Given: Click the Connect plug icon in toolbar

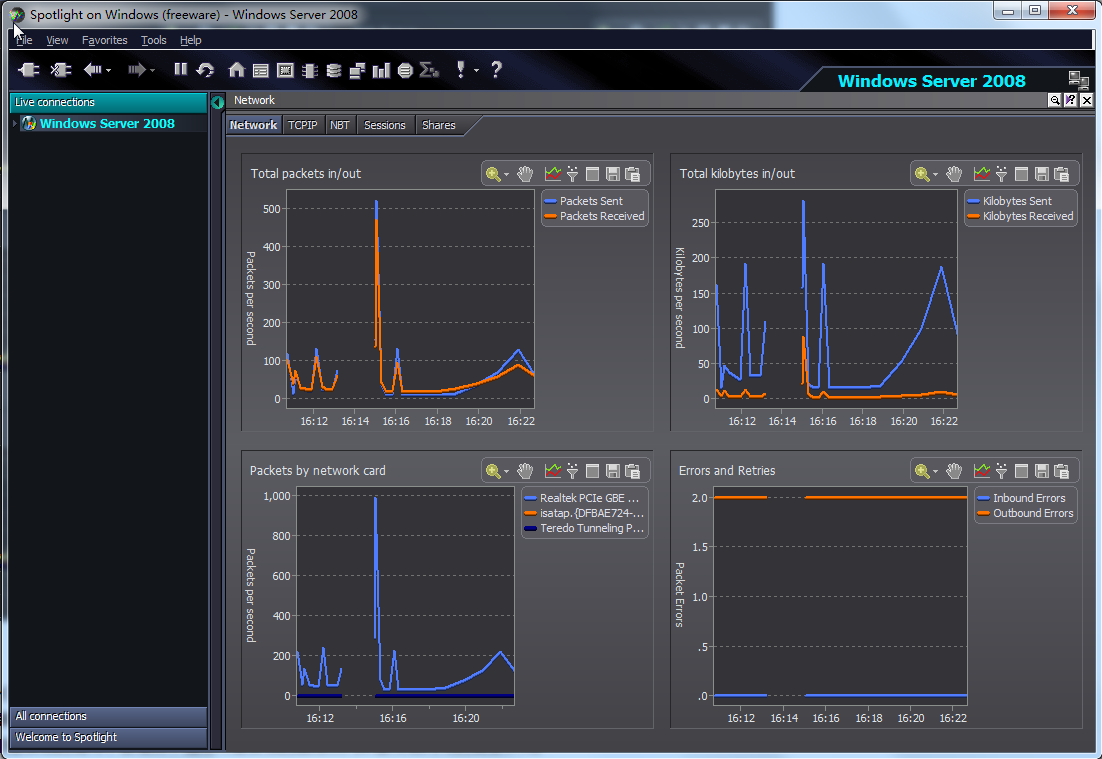Looking at the screenshot, I should pyautogui.click(x=29, y=70).
